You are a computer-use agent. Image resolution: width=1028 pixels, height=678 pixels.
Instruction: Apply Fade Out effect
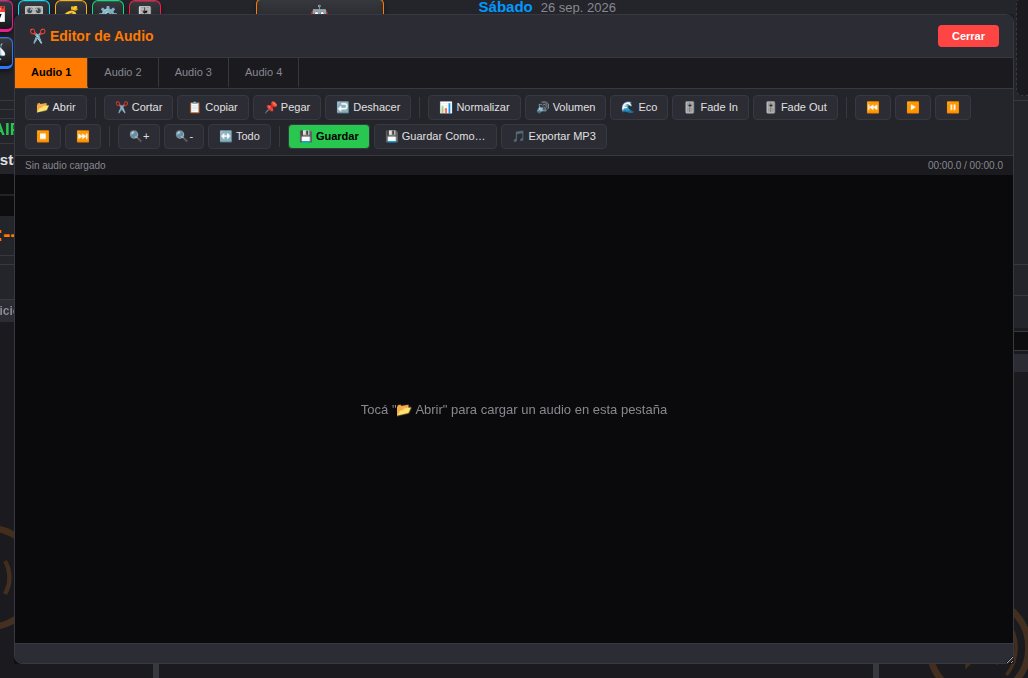795,108
